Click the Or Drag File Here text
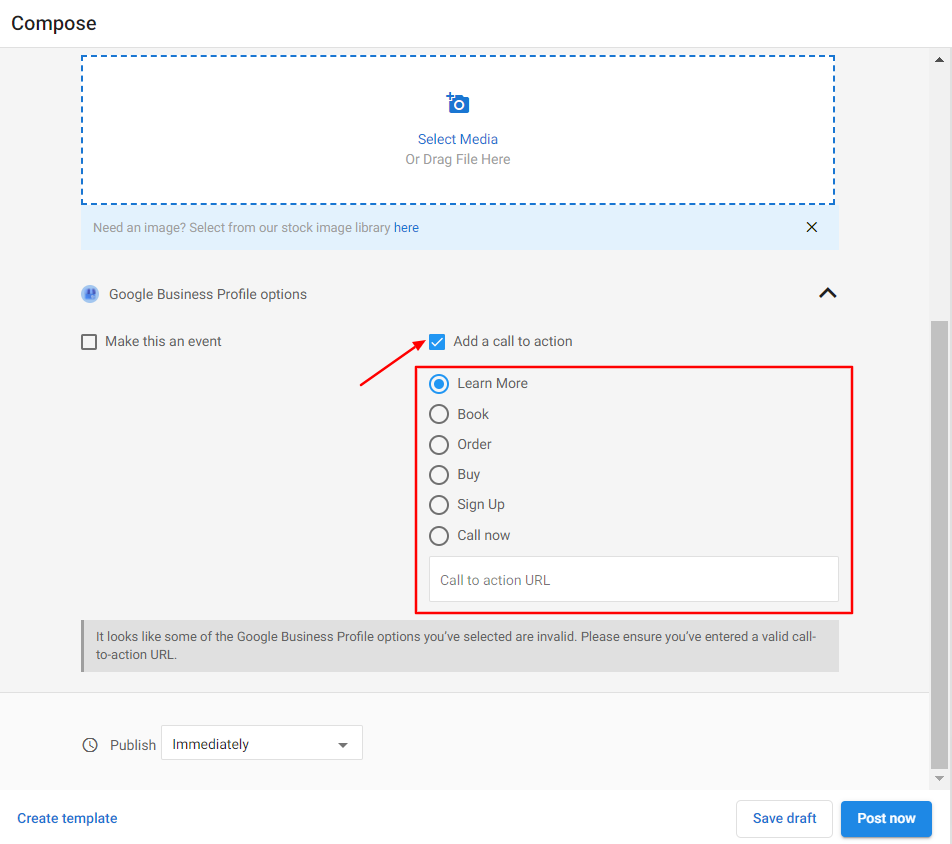Viewport: 952px width, 844px height. 458,159
